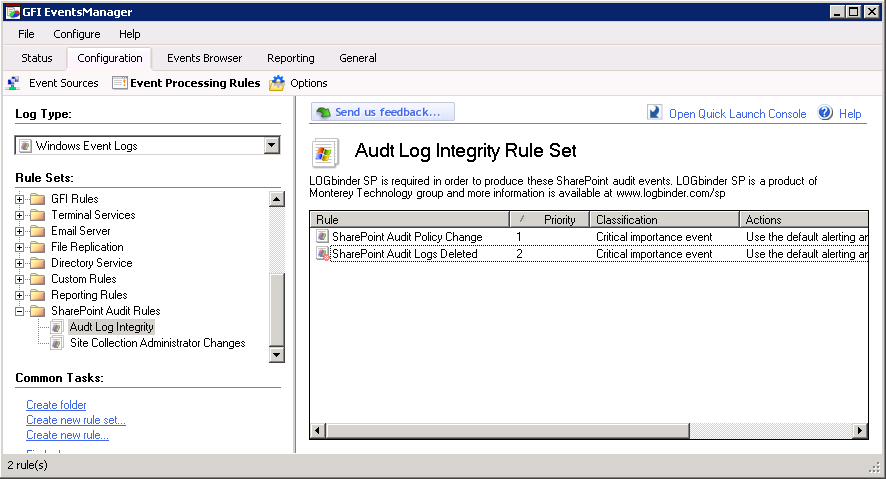Click rule list horizontal scroll left arrow
Screen dimensions: 886x479
click(x=318, y=430)
